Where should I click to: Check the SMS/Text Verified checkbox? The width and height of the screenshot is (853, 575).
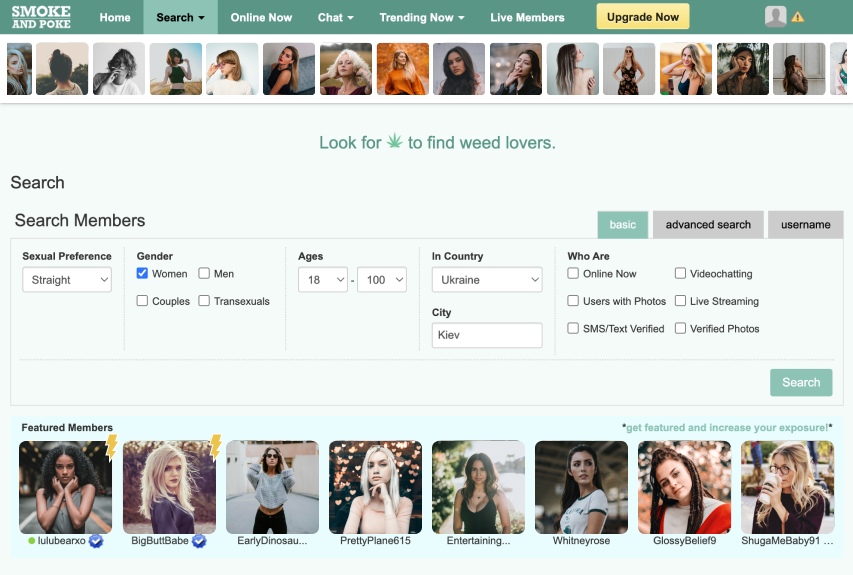[x=573, y=328]
